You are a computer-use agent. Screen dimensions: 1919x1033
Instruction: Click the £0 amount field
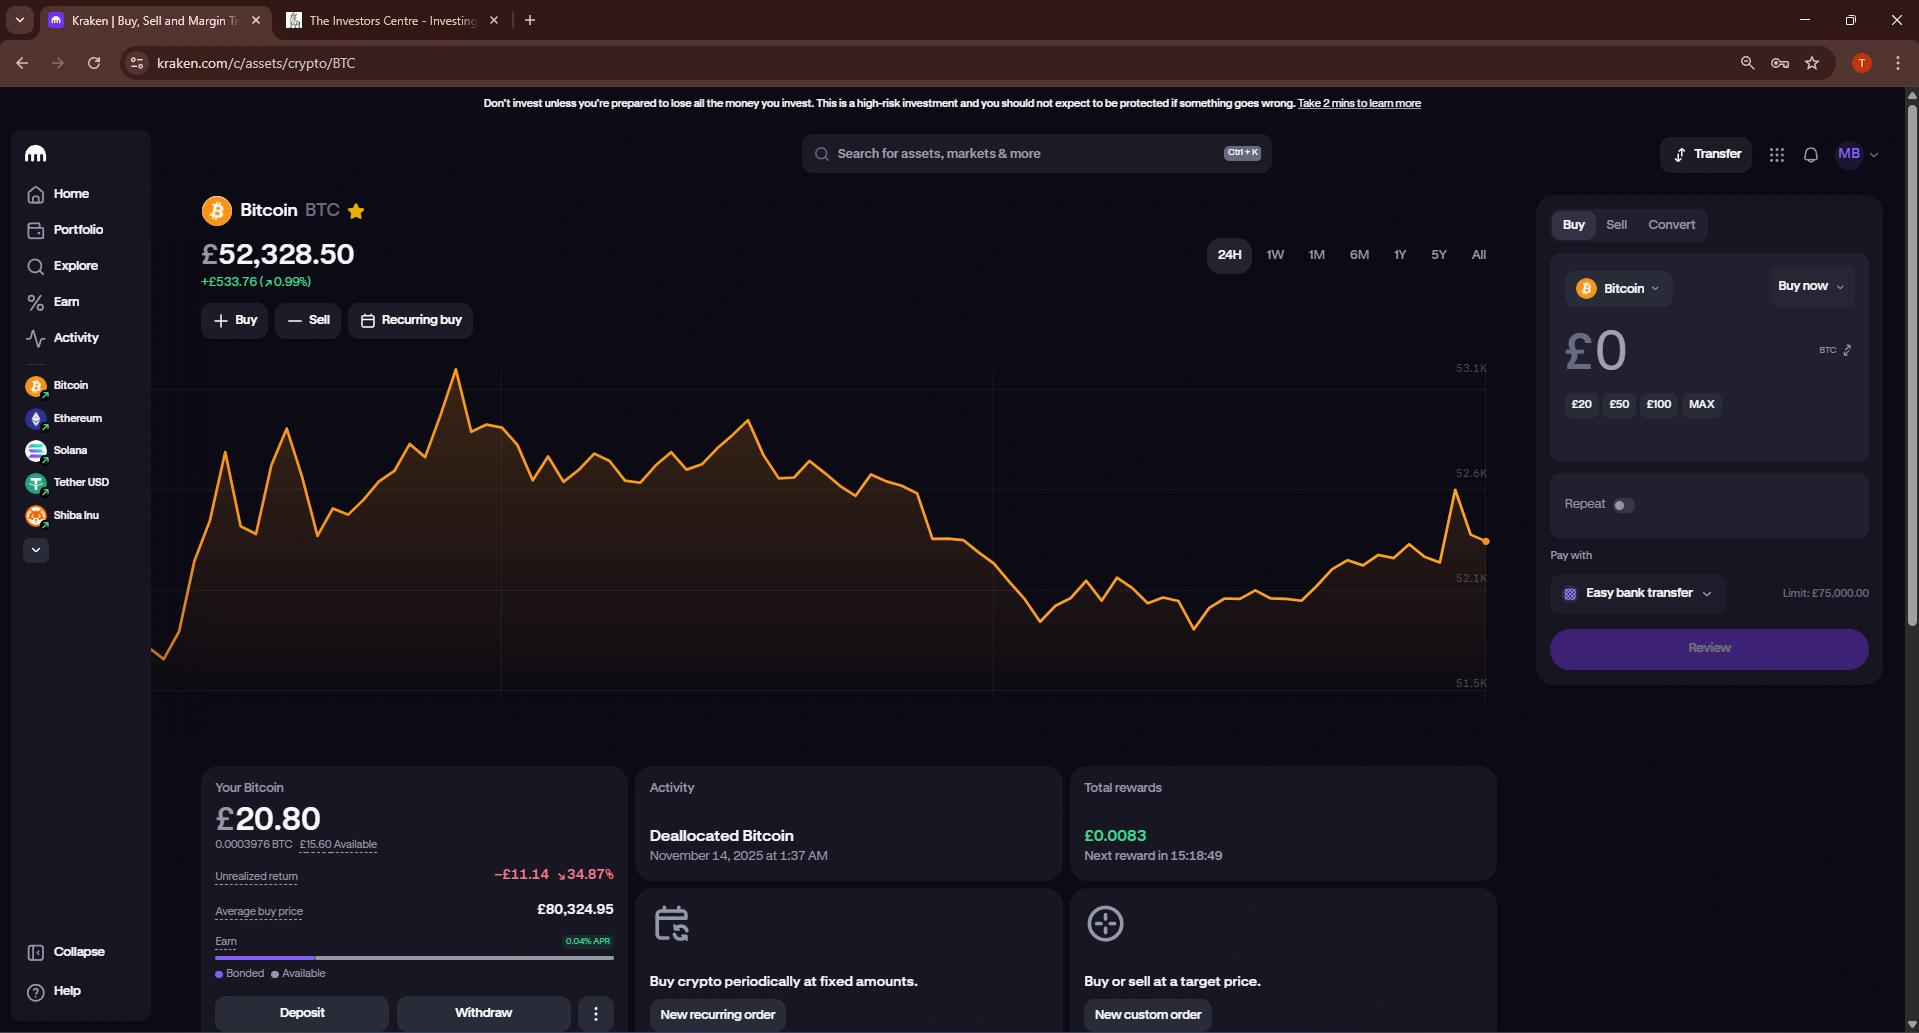[x=1597, y=351]
